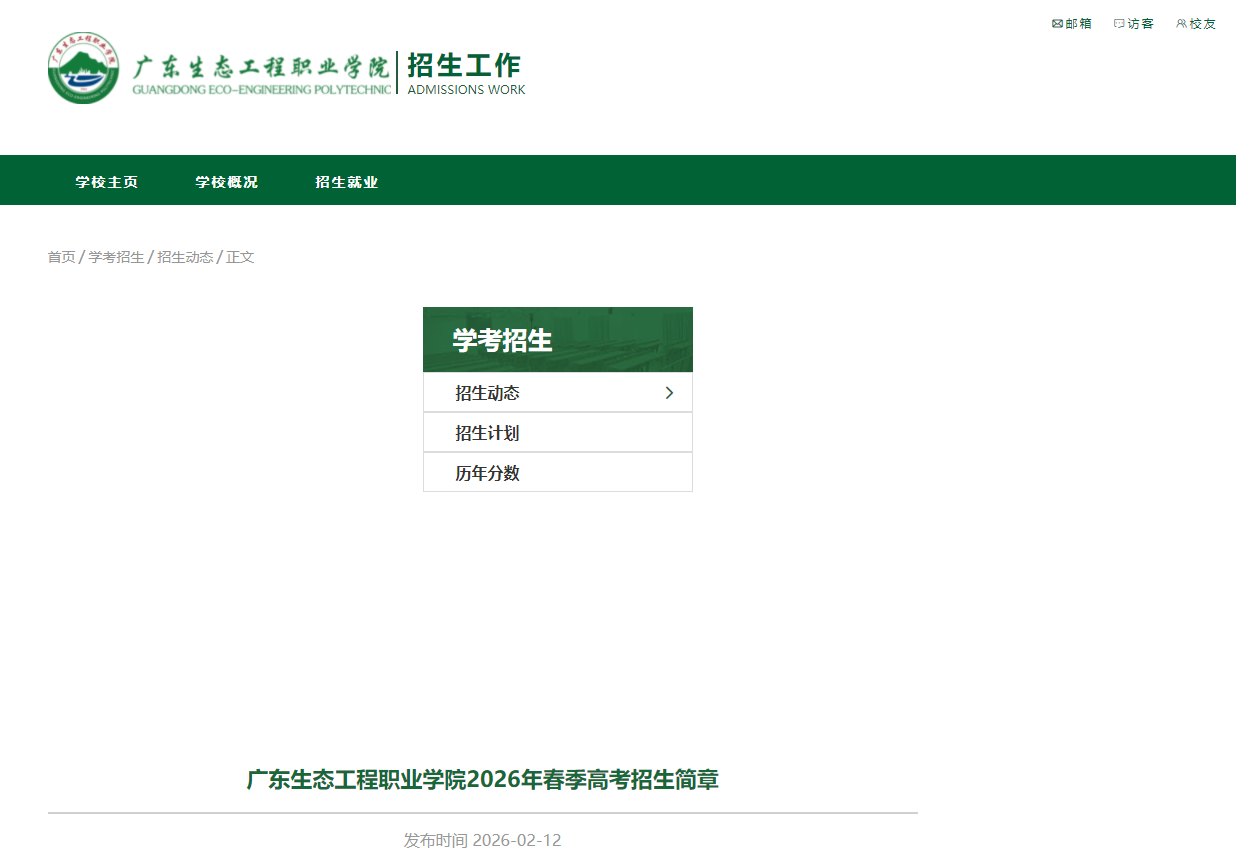This screenshot has width=1236, height=867.
Task: Open visitor services via the 访客 chat icon
Action: coord(1119,23)
